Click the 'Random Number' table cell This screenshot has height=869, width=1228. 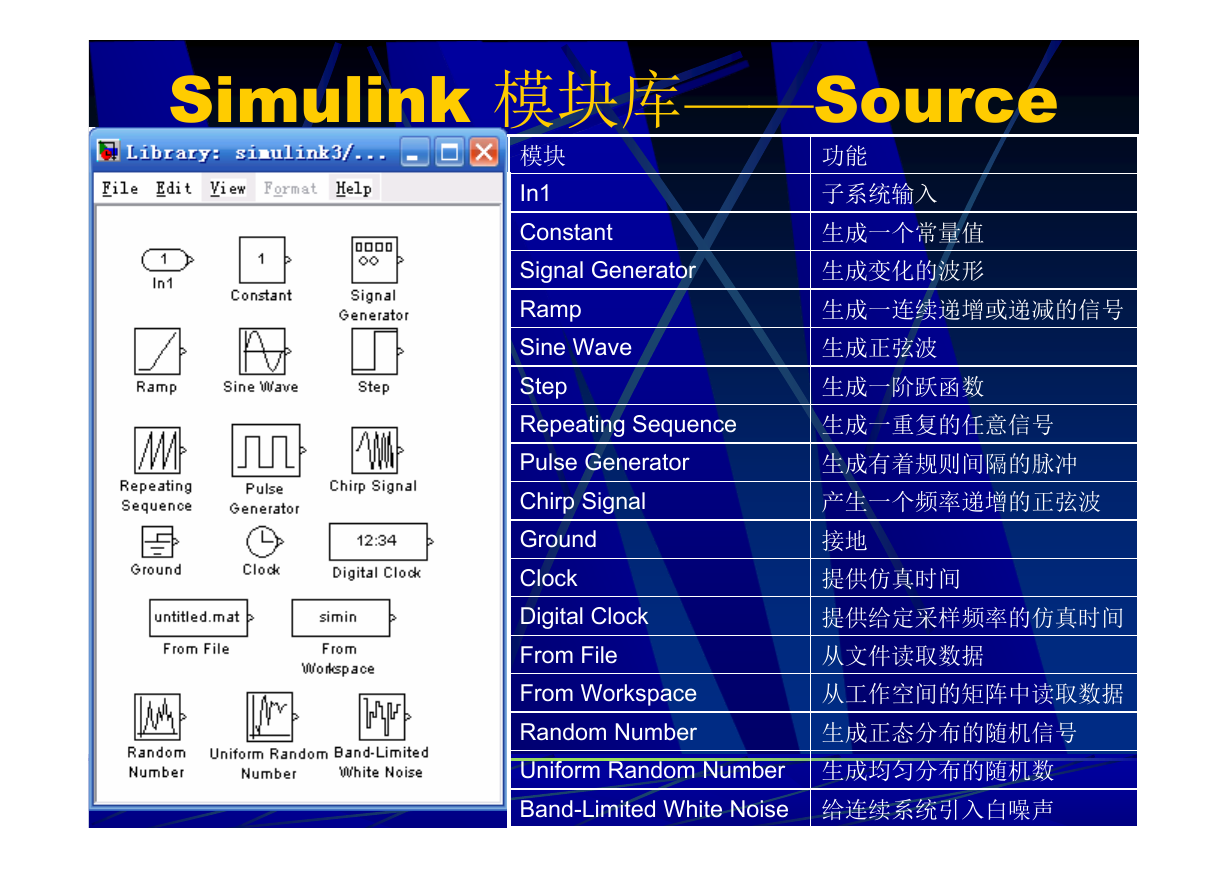(660, 732)
